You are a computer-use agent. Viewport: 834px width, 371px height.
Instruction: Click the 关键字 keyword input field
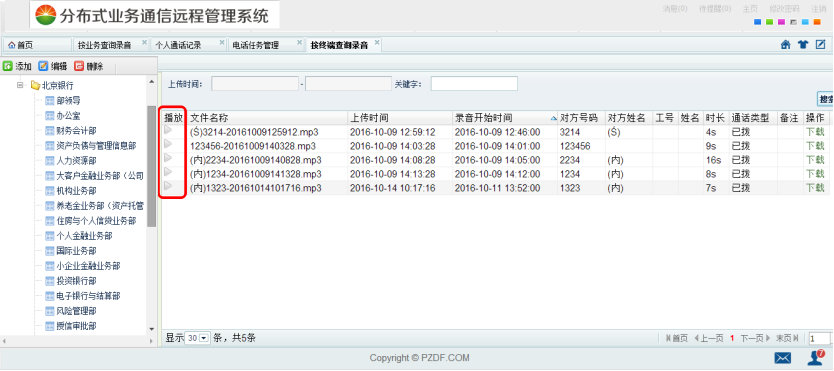click(x=474, y=84)
